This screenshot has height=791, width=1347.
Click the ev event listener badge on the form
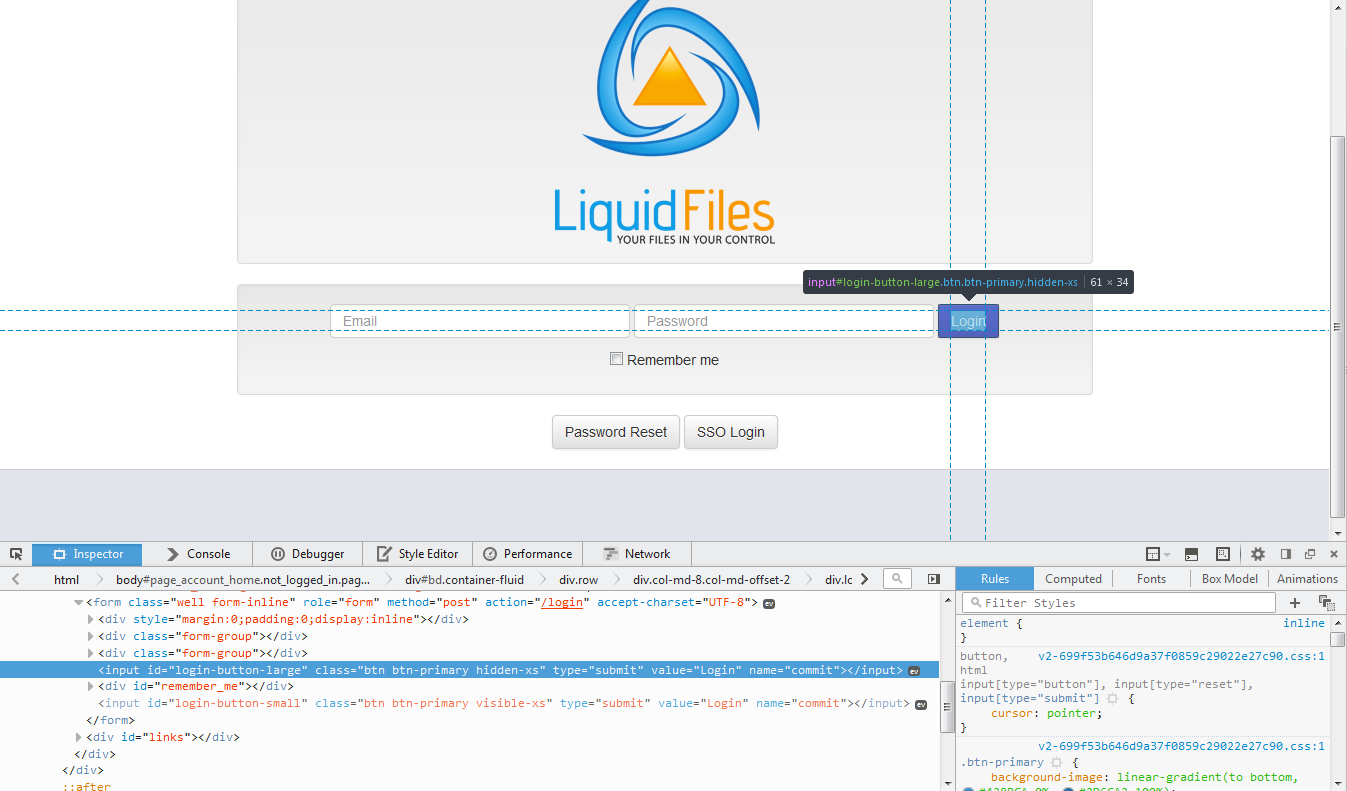768,602
